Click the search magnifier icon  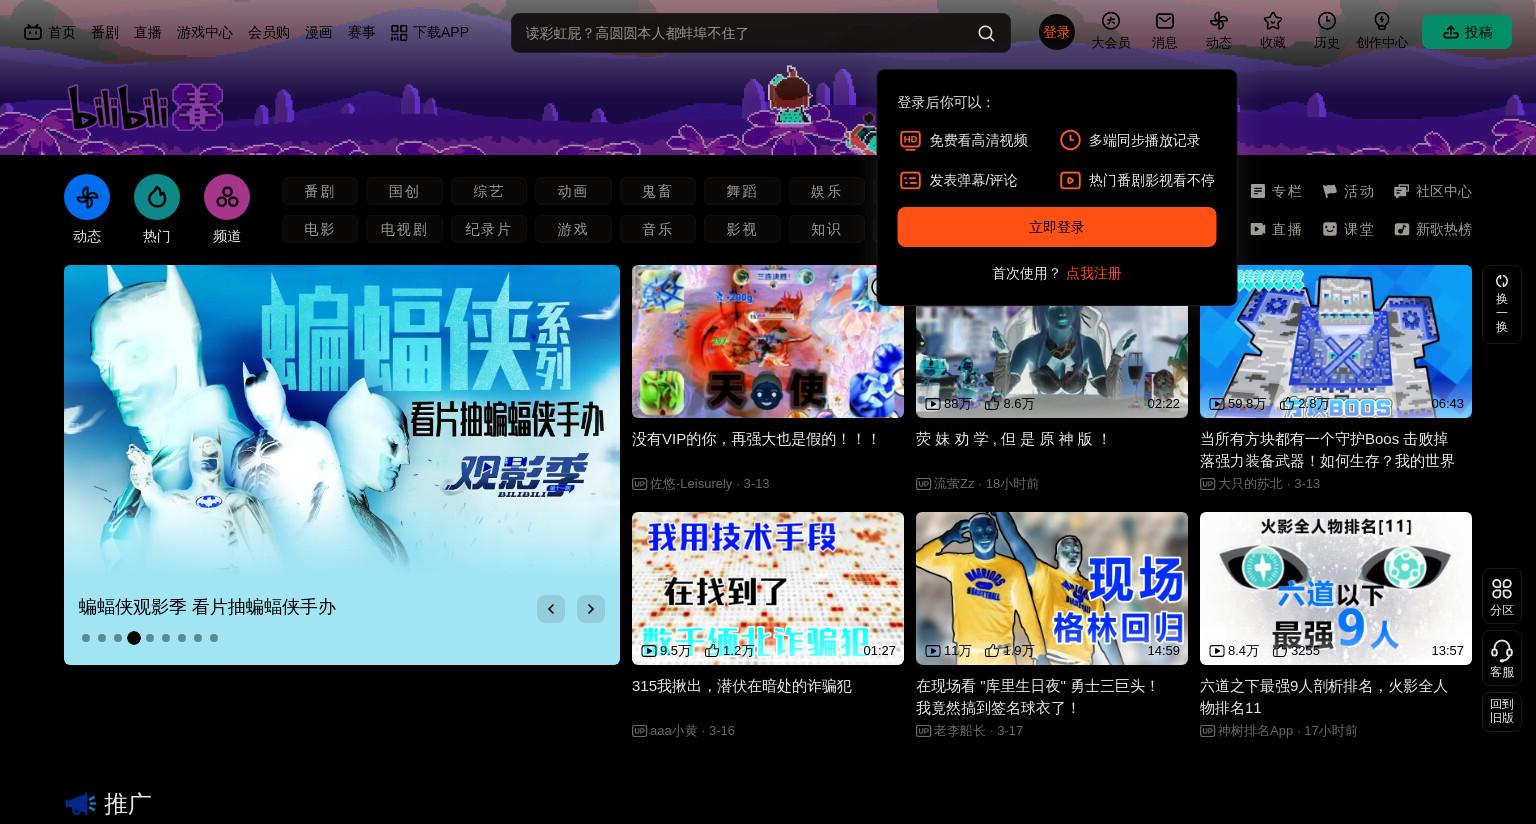(x=986, y=33)
